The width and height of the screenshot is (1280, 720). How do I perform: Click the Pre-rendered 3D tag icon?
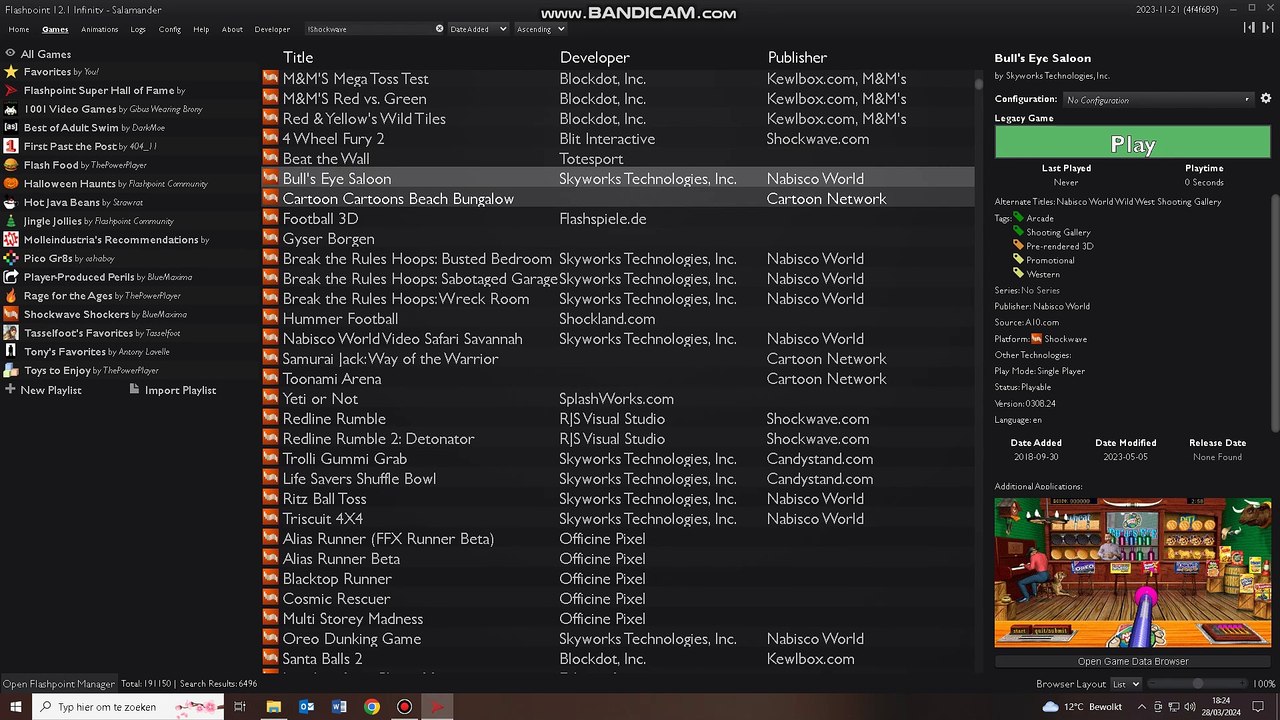click(x=1019, y=246)
